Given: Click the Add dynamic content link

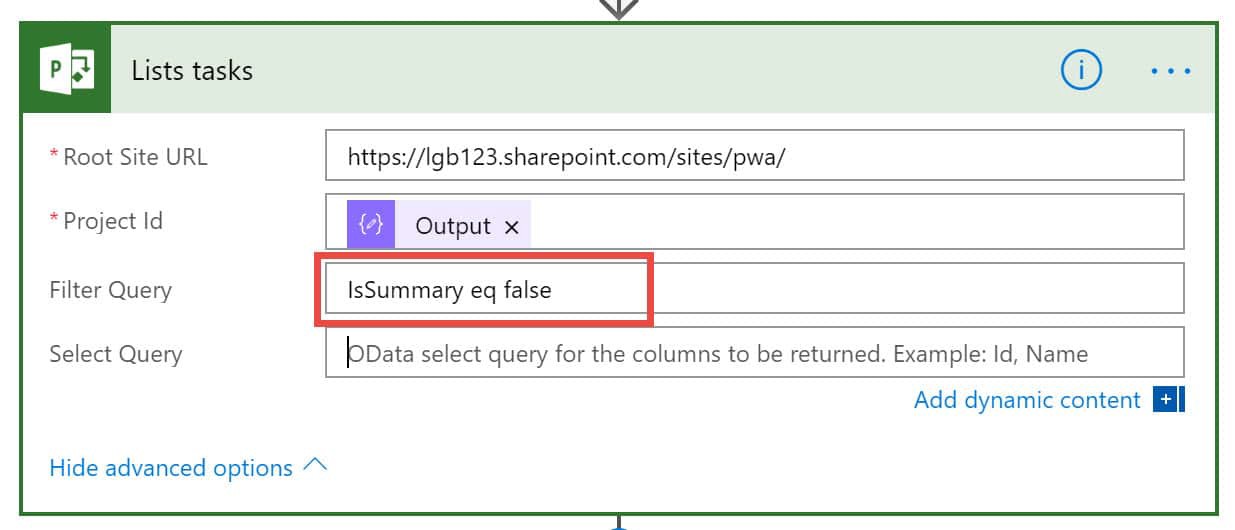Looking at the screenshot, I should pyautogui.click(x=1027, y=400).
